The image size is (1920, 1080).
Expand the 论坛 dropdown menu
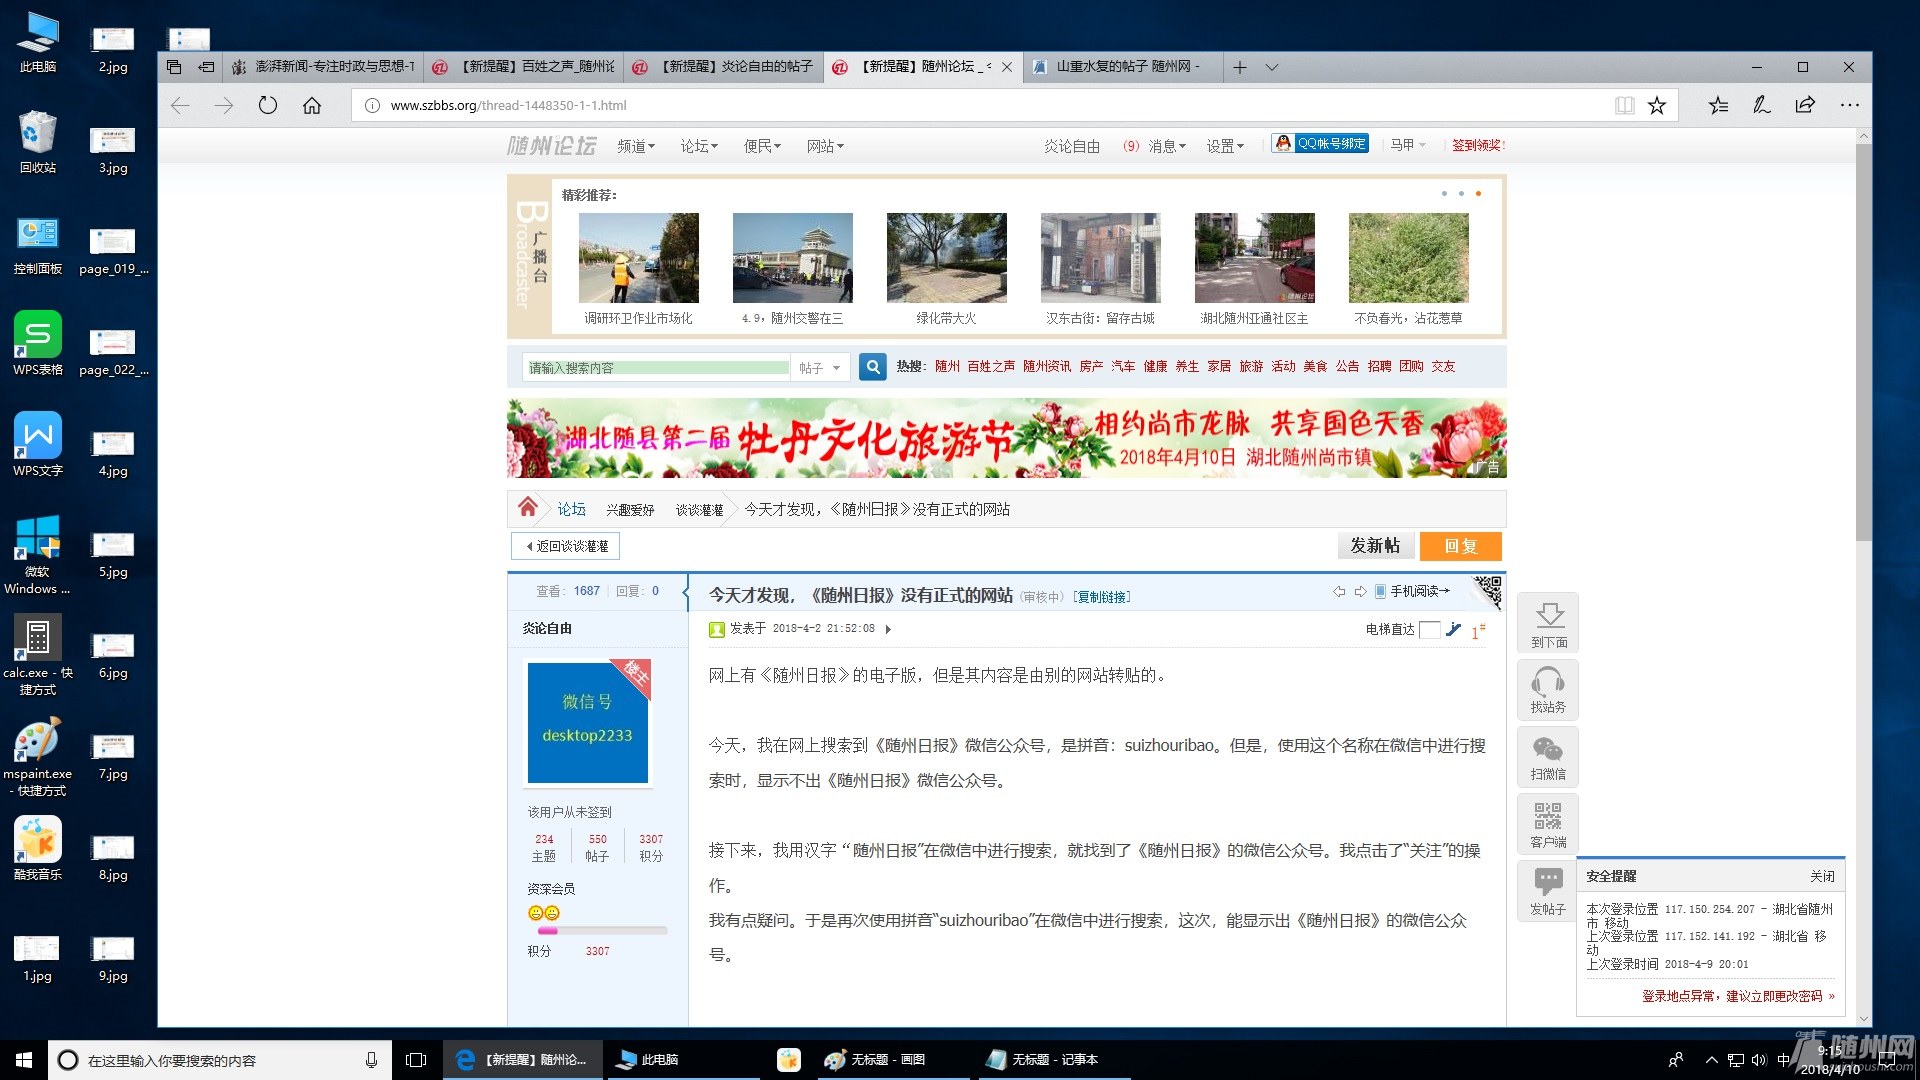coord(699,146)
